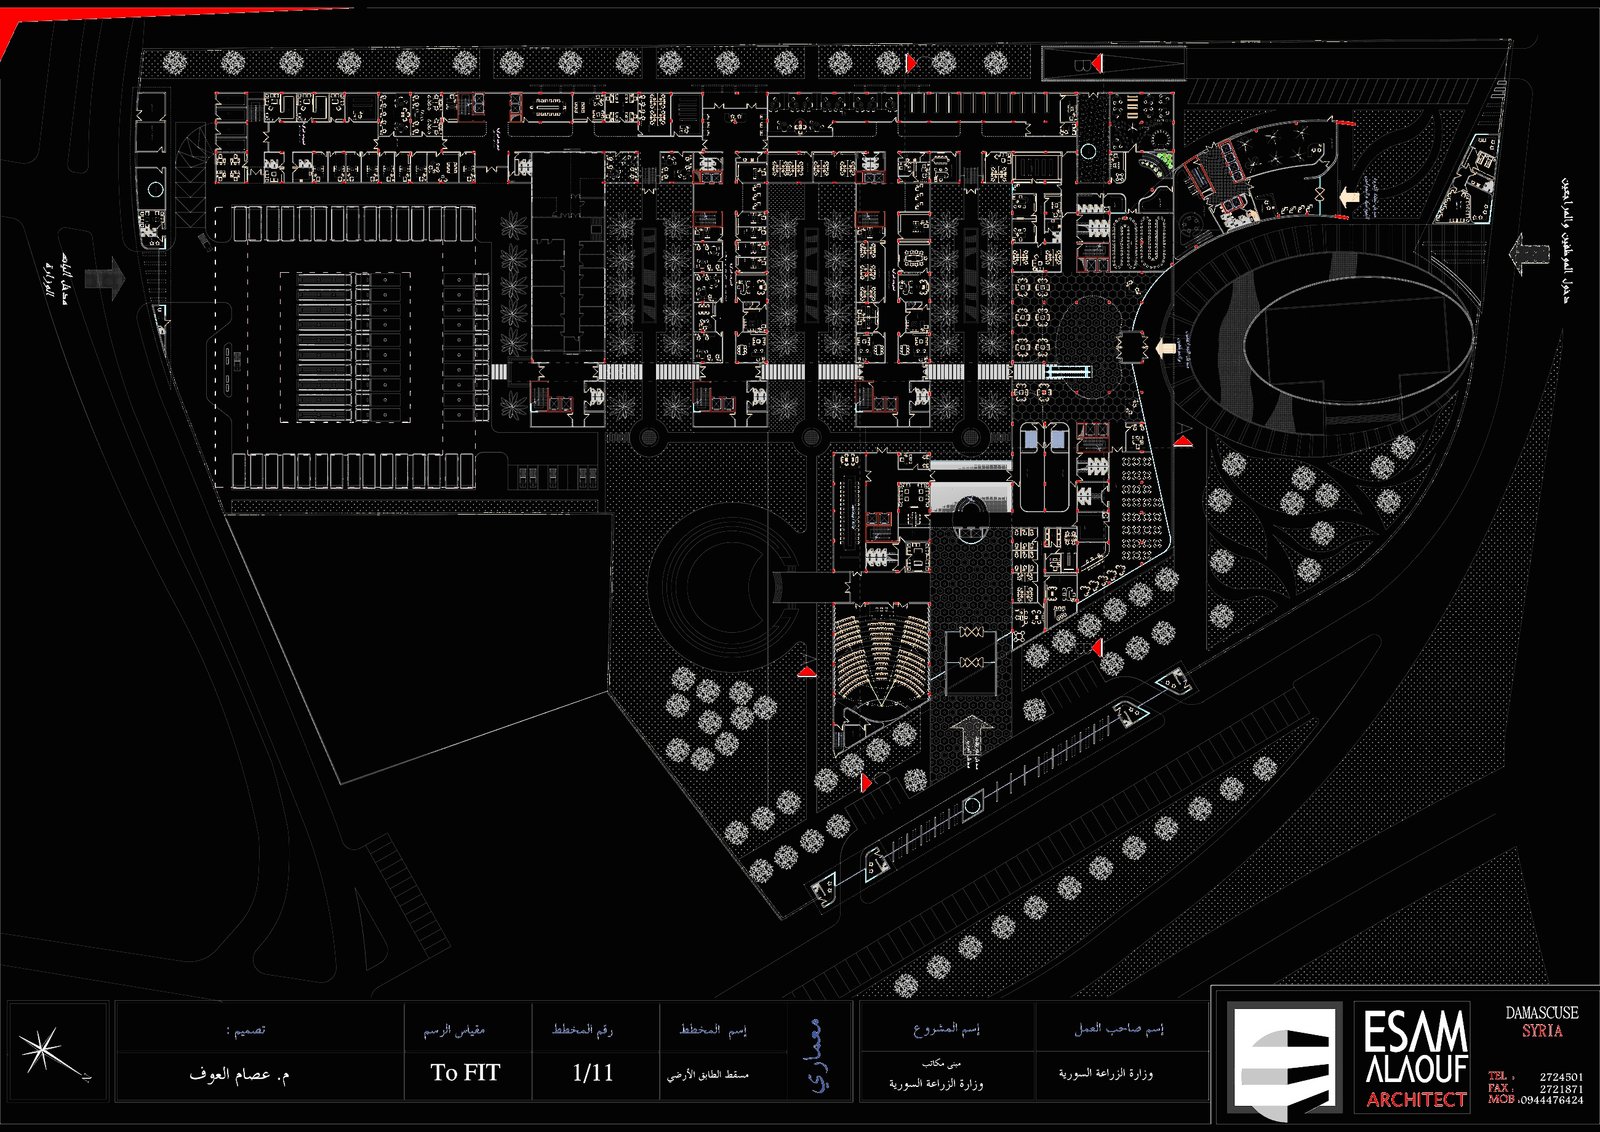This screenshot has height=1132, width=1600.
Task: Click the 'To FIT' scale value
Action: [465, 1073]
